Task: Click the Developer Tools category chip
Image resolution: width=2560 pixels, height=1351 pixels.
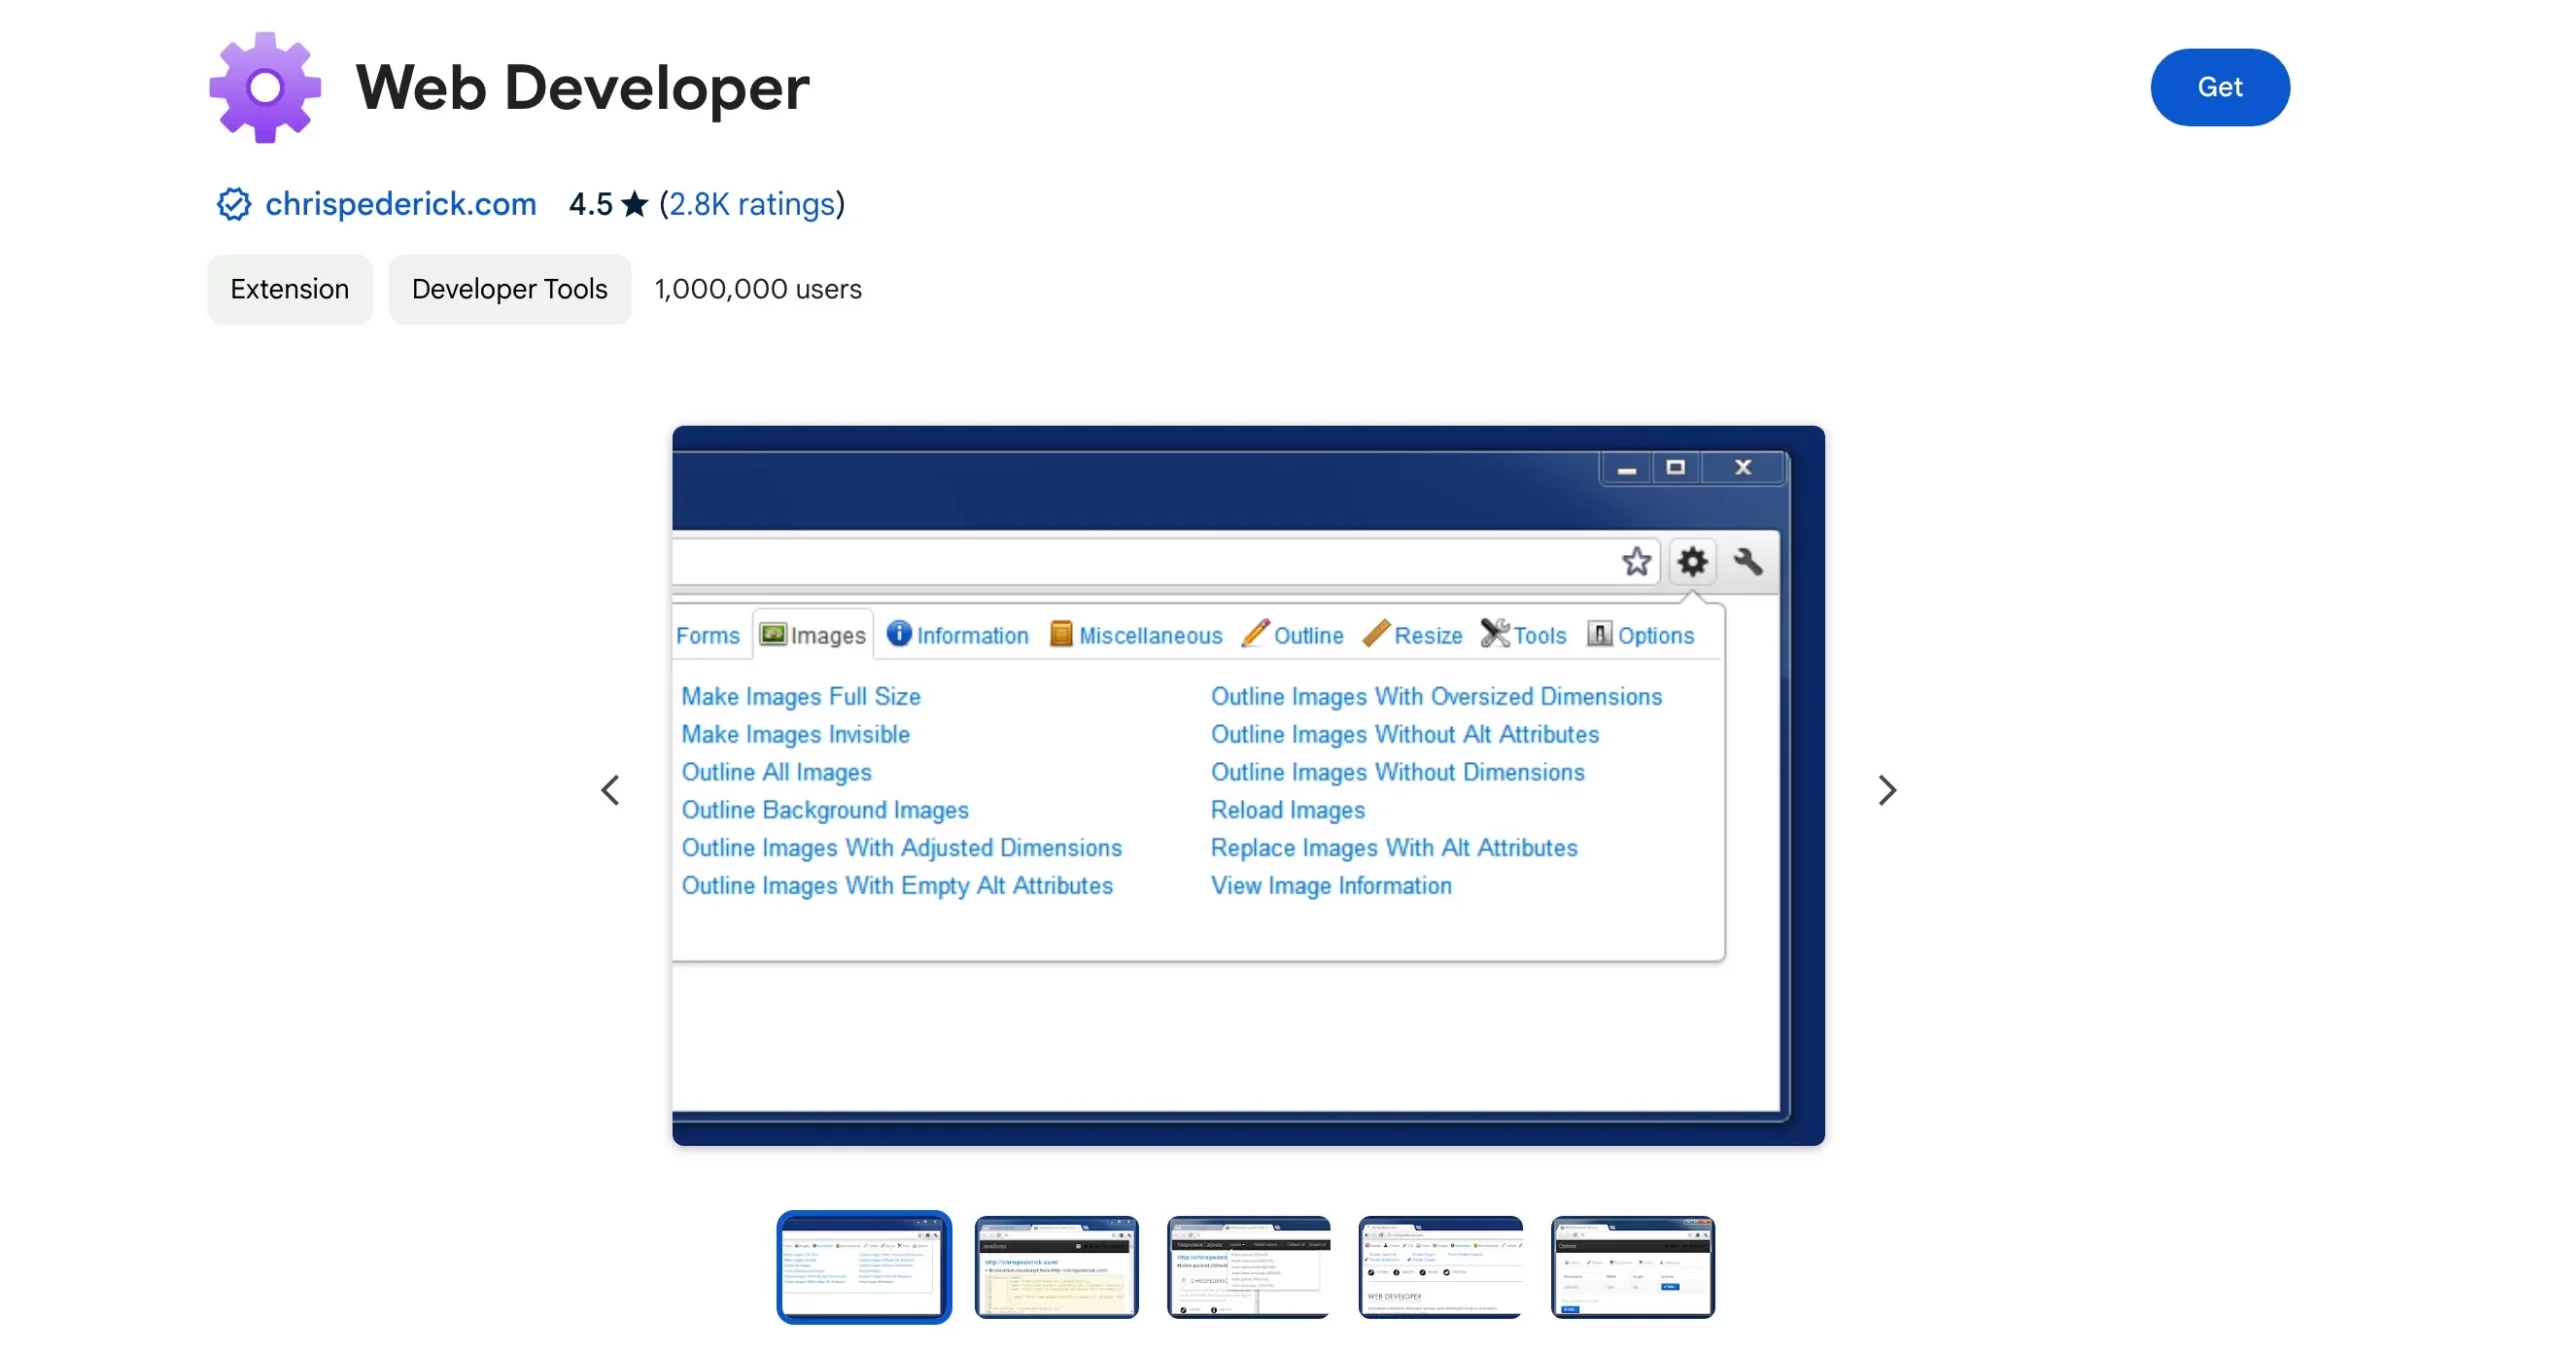Action: (509, 289)
